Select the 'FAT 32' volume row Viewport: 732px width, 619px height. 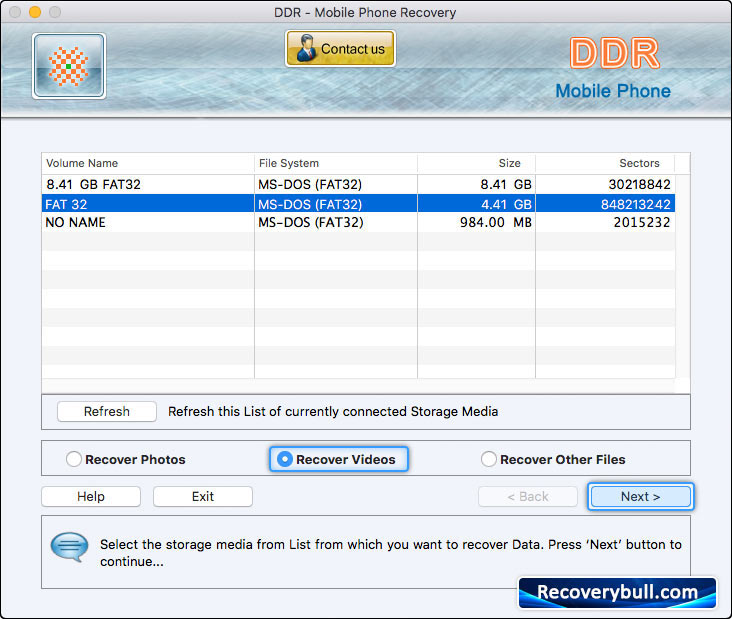(x=358, y=204)
